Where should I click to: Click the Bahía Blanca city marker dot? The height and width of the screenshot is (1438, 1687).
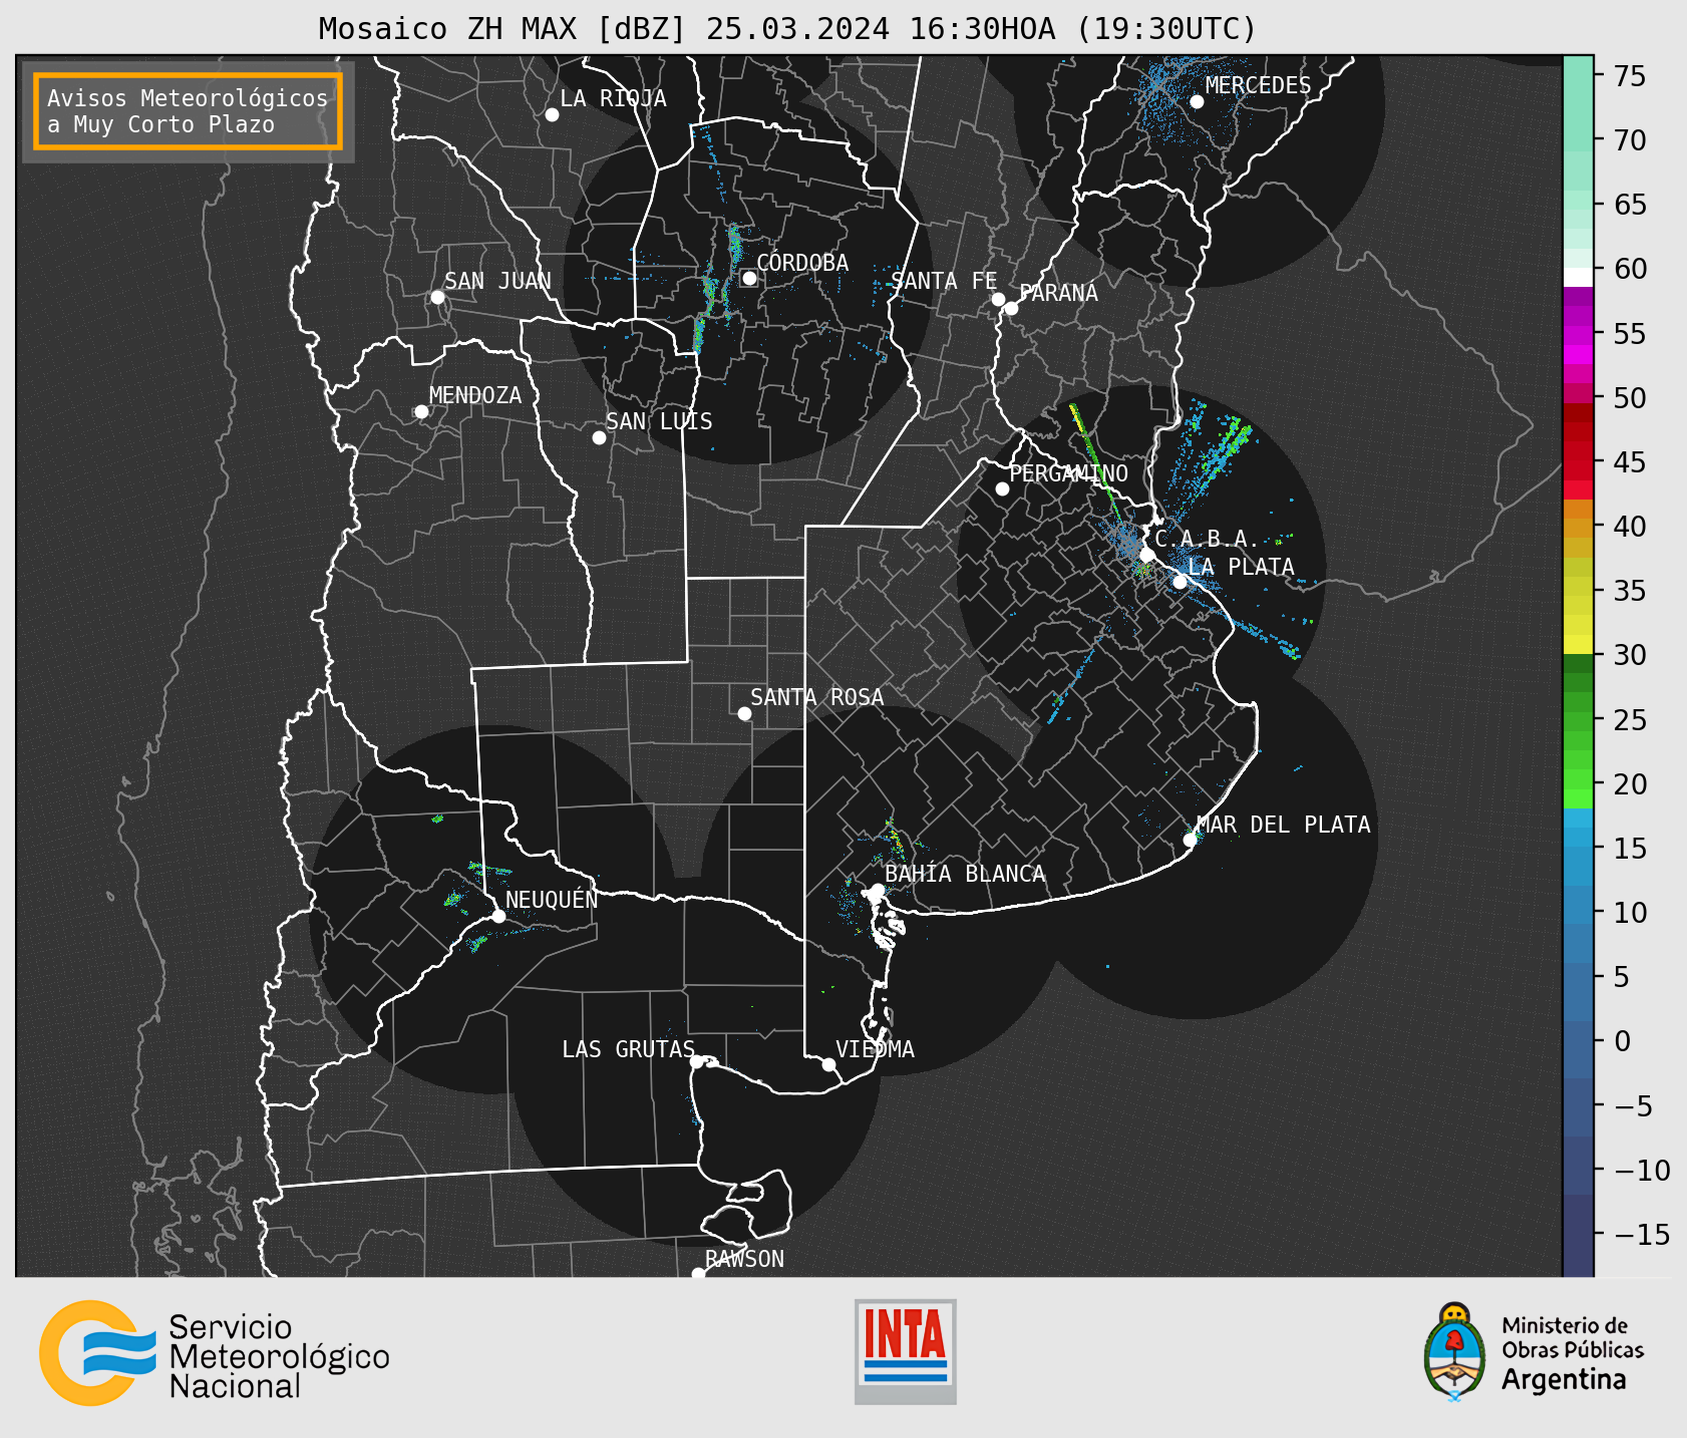877,890
